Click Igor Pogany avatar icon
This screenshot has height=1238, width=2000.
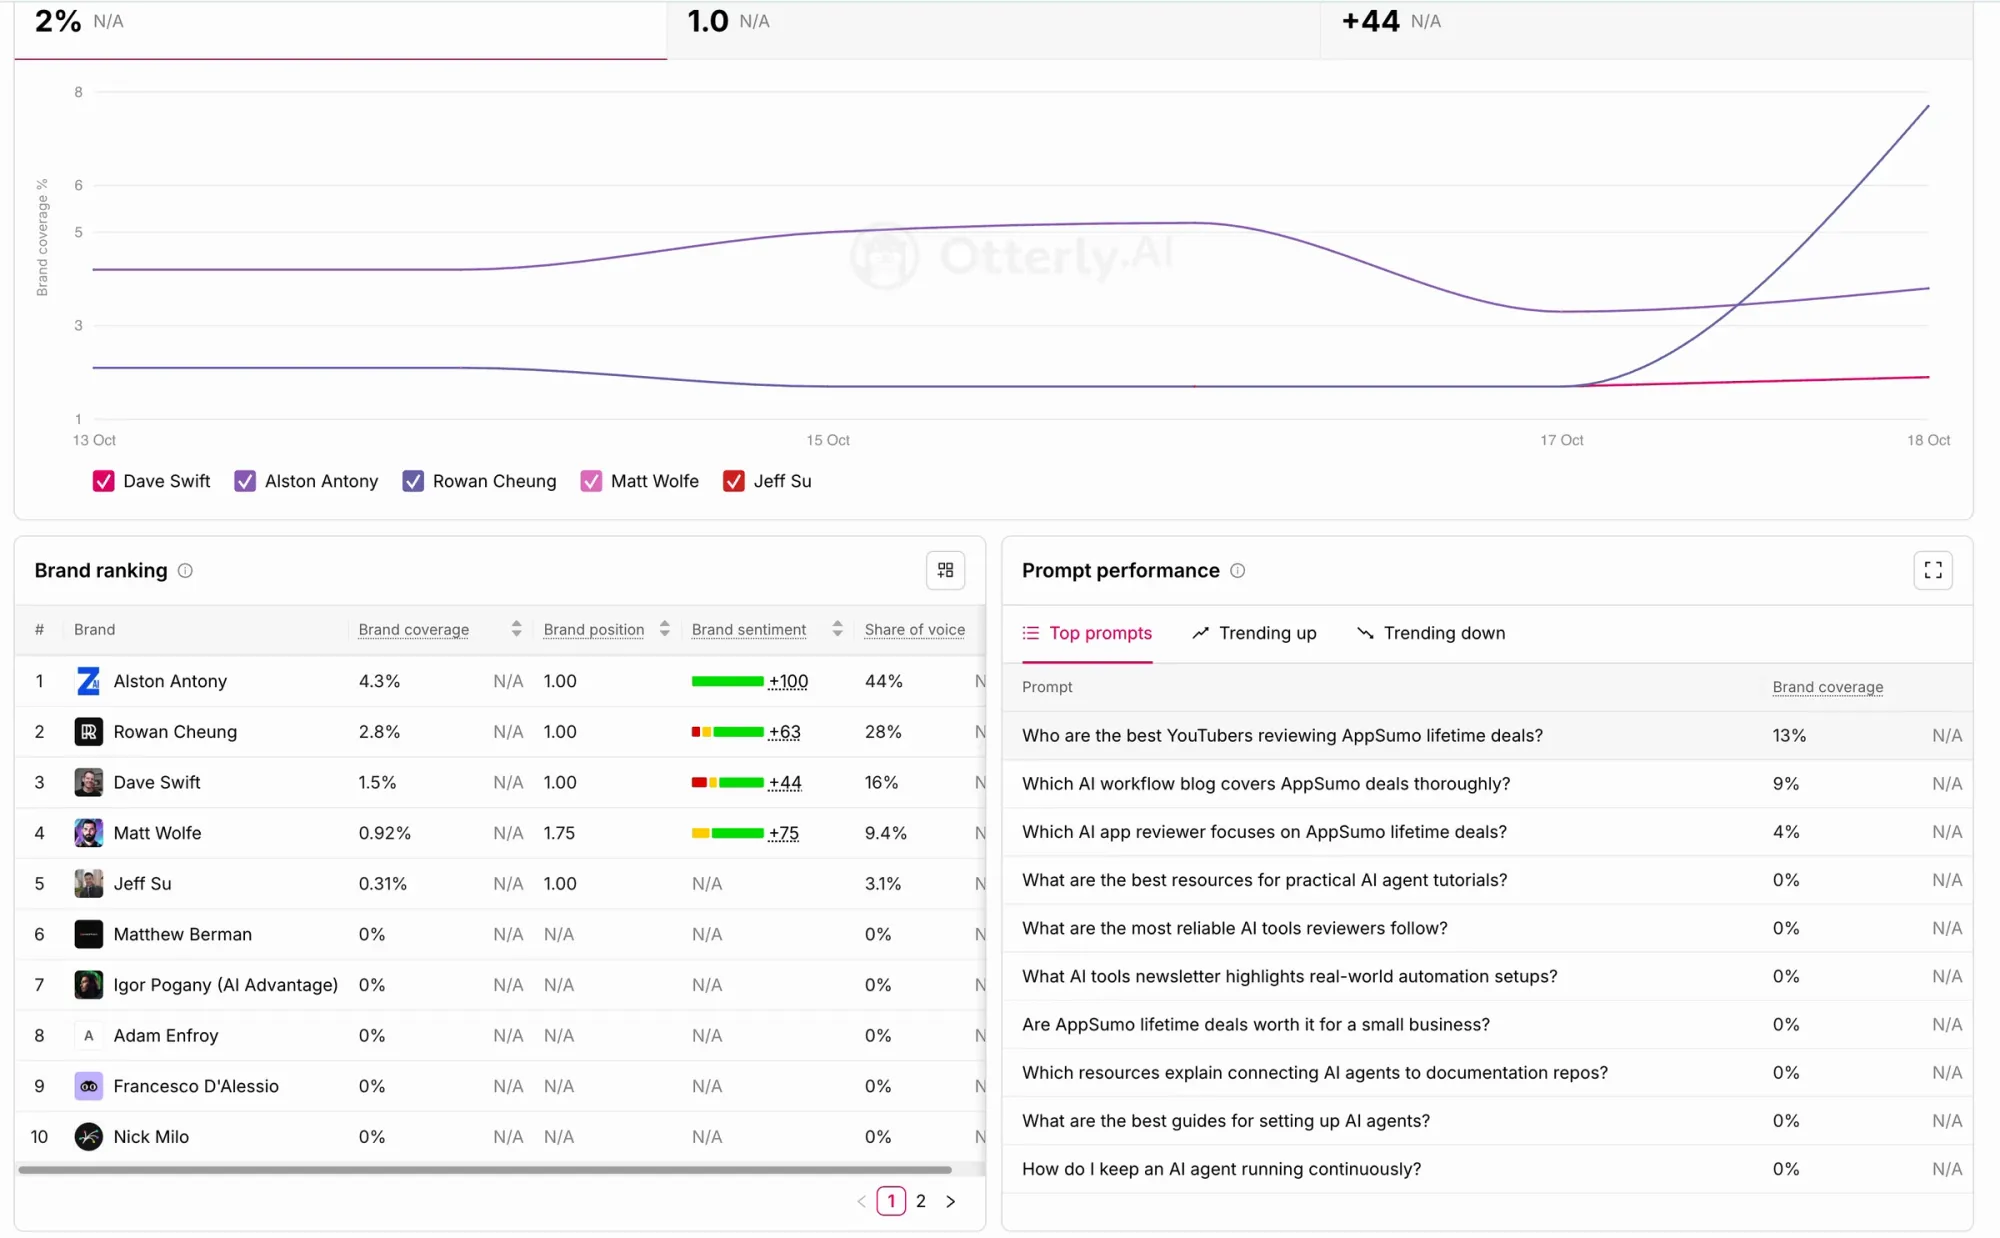(x=89, y=985)
